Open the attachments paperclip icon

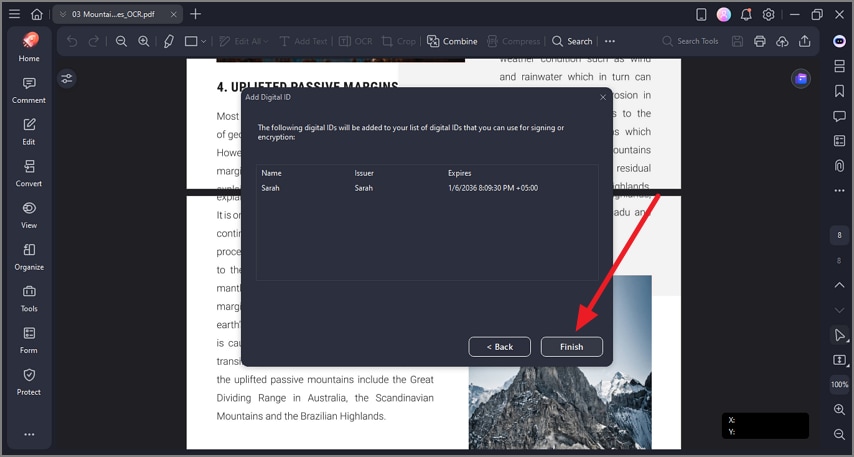pos(839,166)
